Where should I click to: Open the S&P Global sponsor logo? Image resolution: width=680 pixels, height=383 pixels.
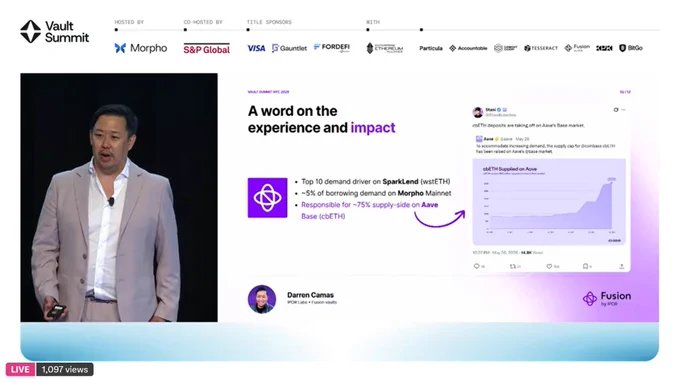pyautogui.click(x=206, y=49)
